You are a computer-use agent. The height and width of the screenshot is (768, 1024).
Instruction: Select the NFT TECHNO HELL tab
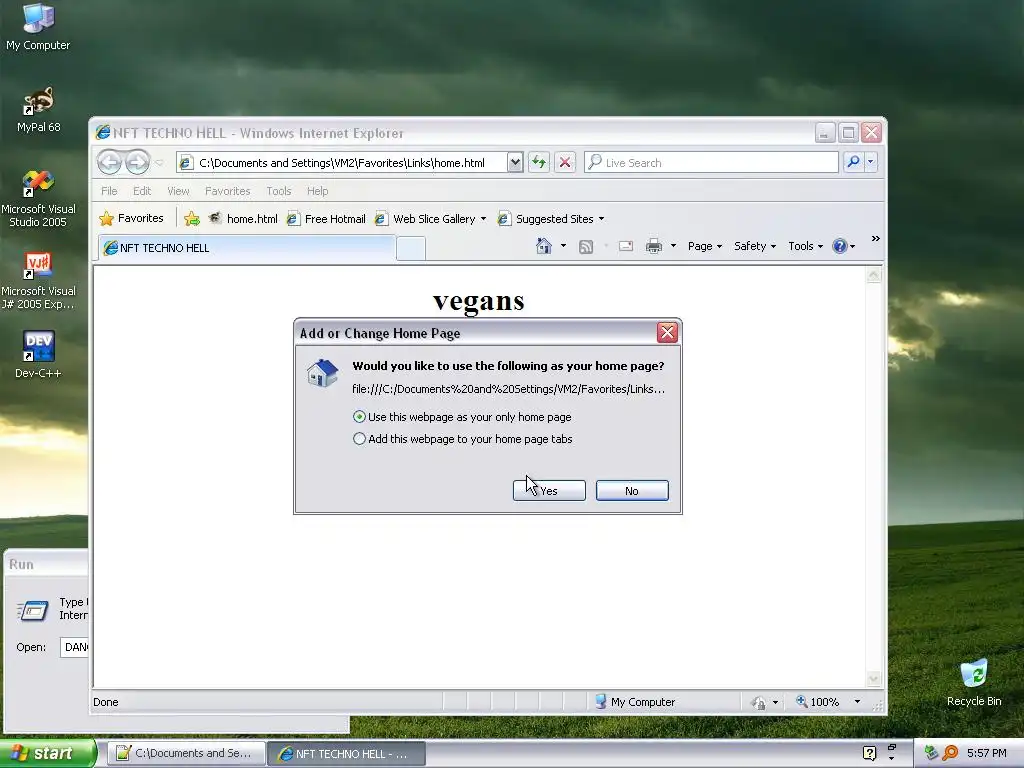click(247, 248)
